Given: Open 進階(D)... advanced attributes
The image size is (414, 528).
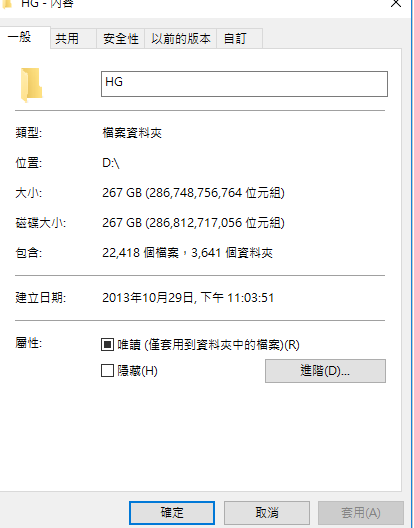Looking at the screenshot, I should click(x=325, y=371).
